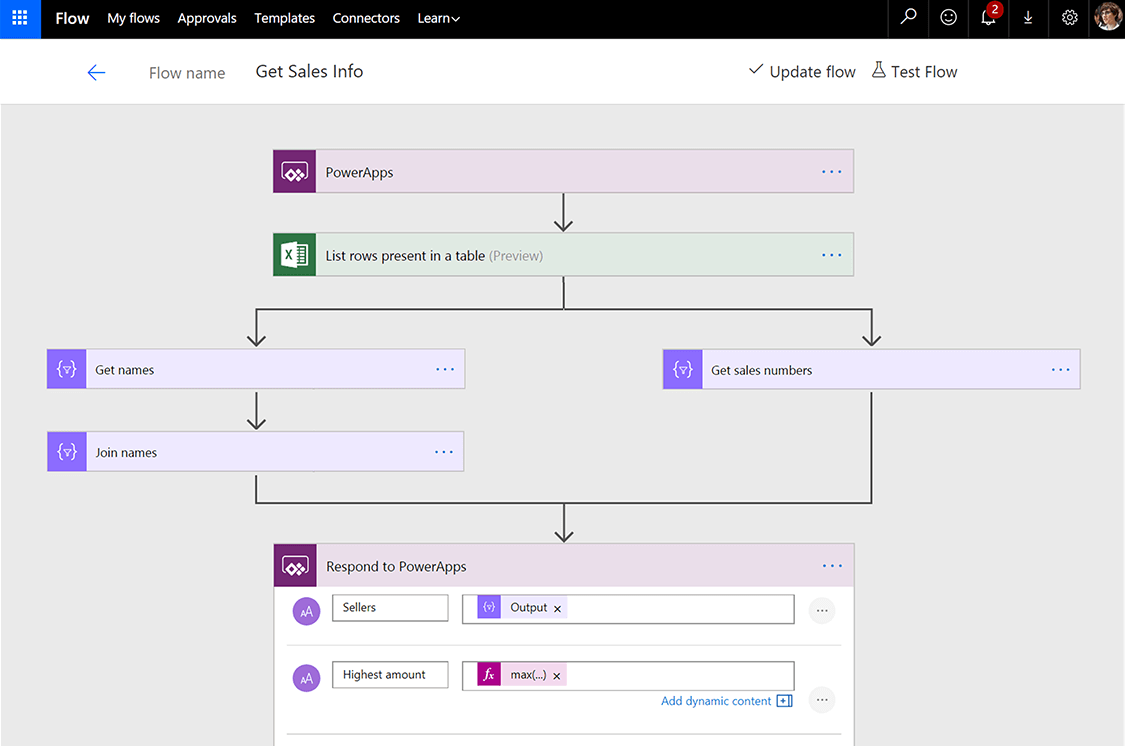The height and width of the screenshot is (746, 1125).
Task: Open the Connectors page
Action: point(366,18)
